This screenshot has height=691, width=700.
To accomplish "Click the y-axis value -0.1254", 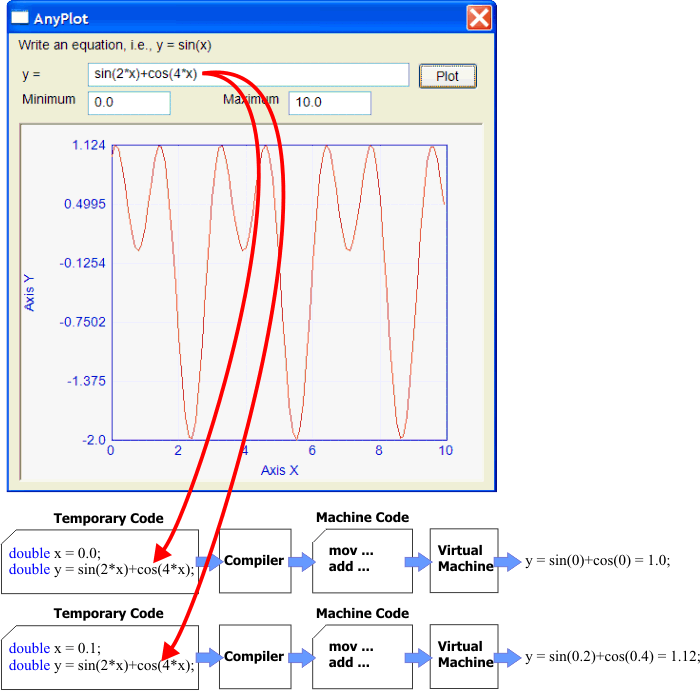I will [x=83, y=263].
